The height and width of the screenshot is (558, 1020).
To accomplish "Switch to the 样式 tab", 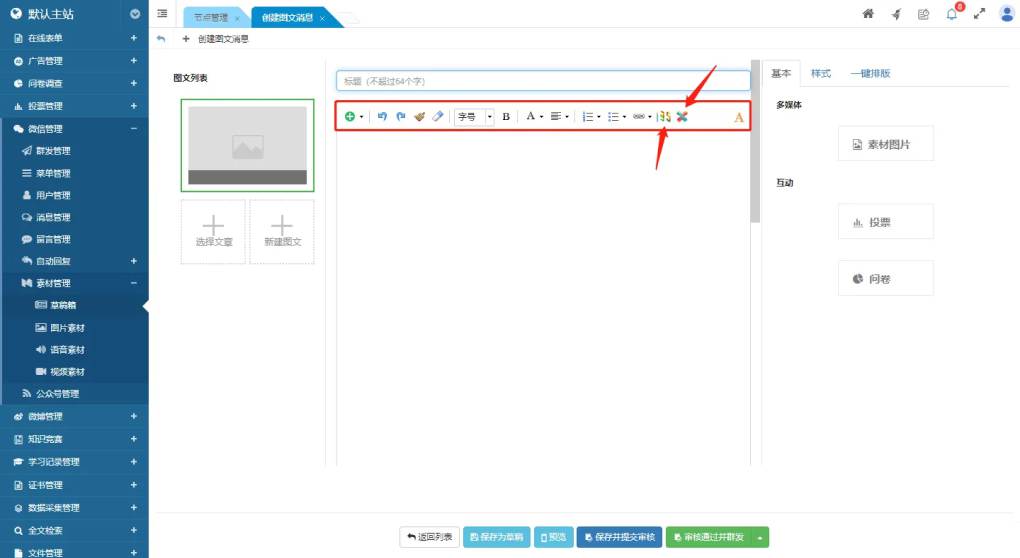I will point(820,74).
